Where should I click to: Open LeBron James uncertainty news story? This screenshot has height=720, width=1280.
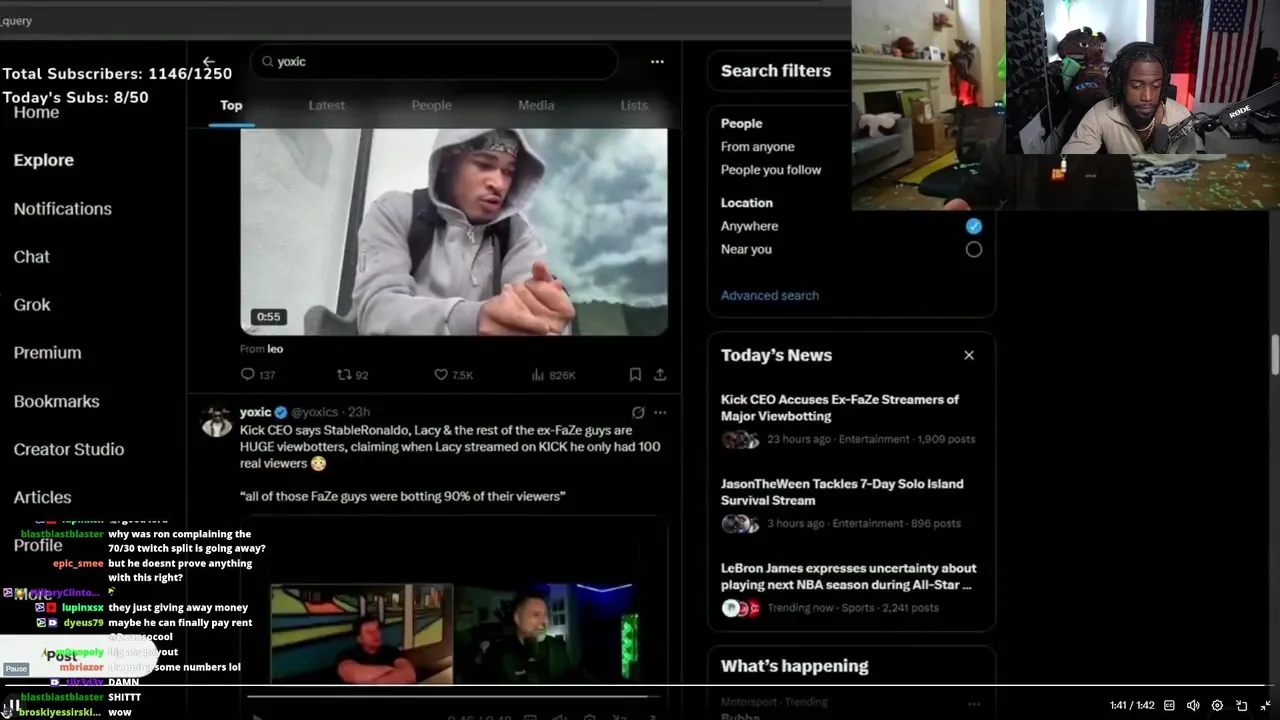point(851,587)
